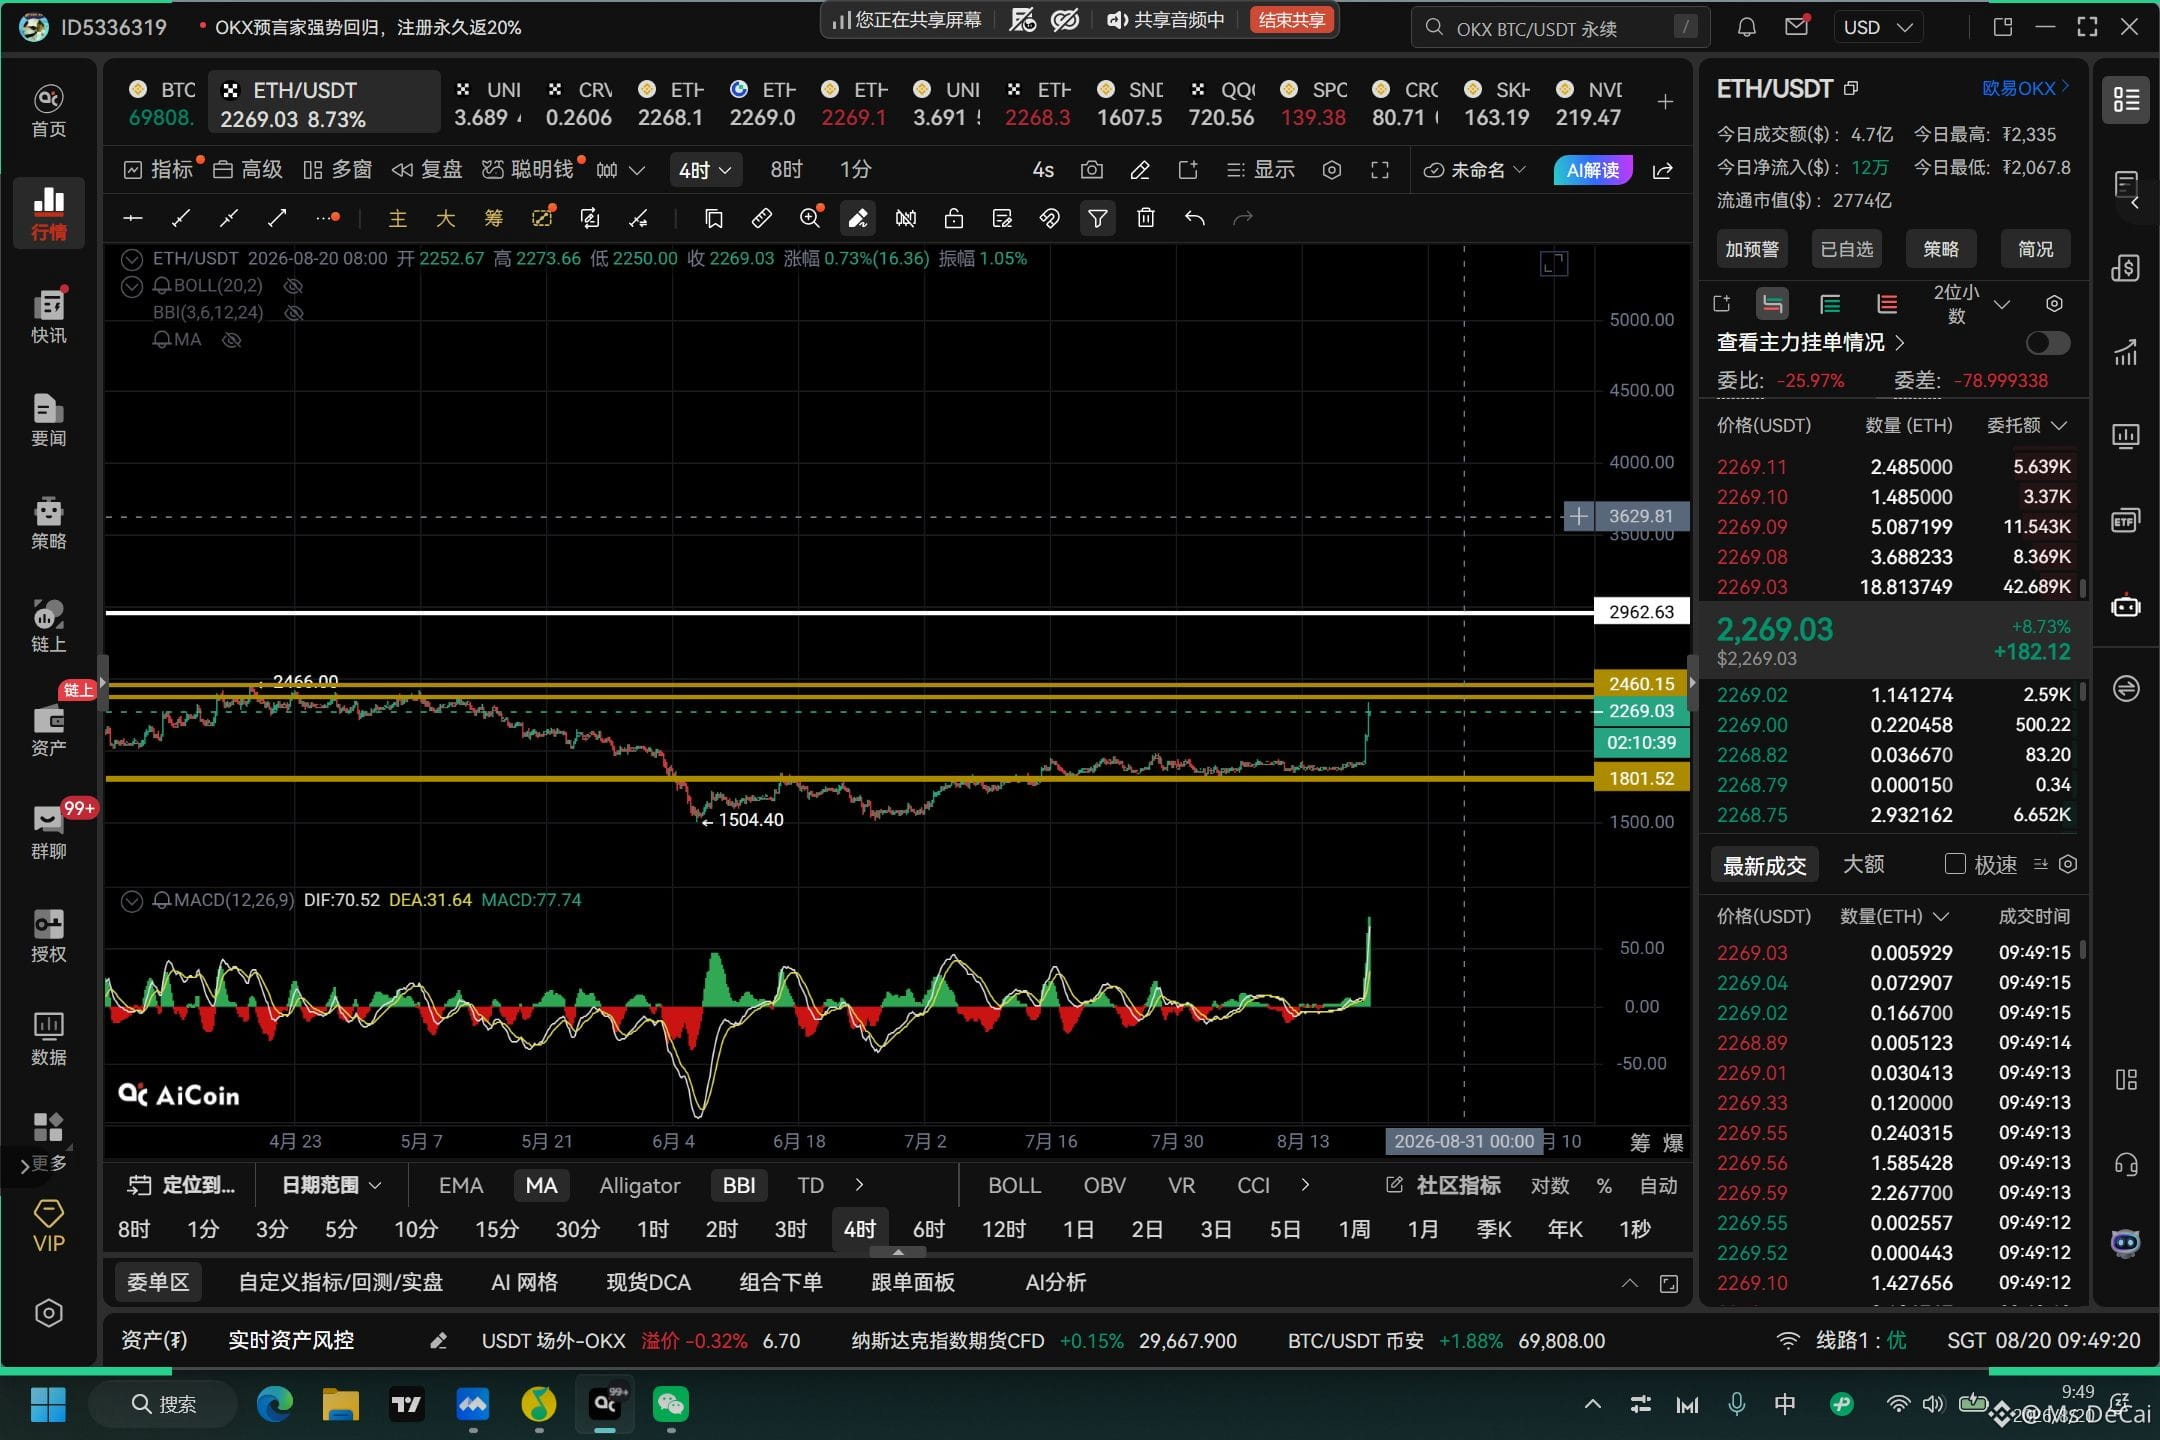Toggle the MA indicator button in bottom bar
The image size is (2160, 1440).
[x=541, y=1185]
